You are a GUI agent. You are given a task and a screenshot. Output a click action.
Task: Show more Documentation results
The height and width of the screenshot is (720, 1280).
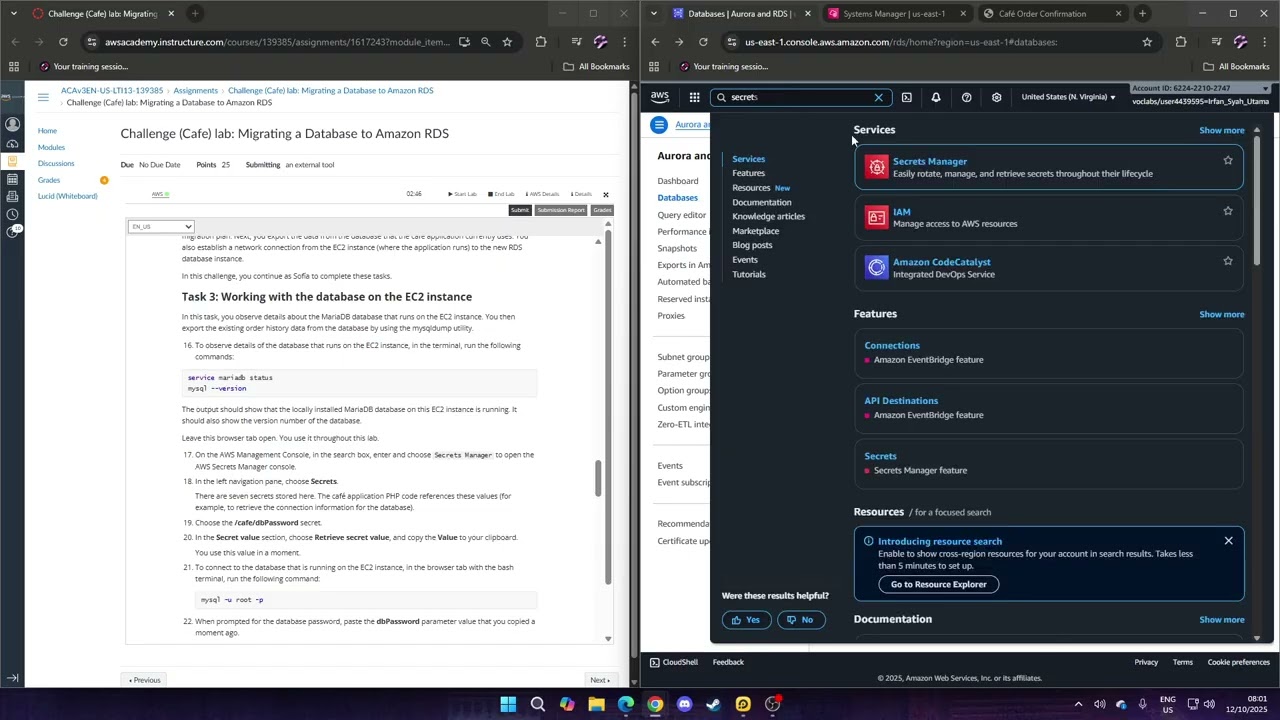(1221, 620)
